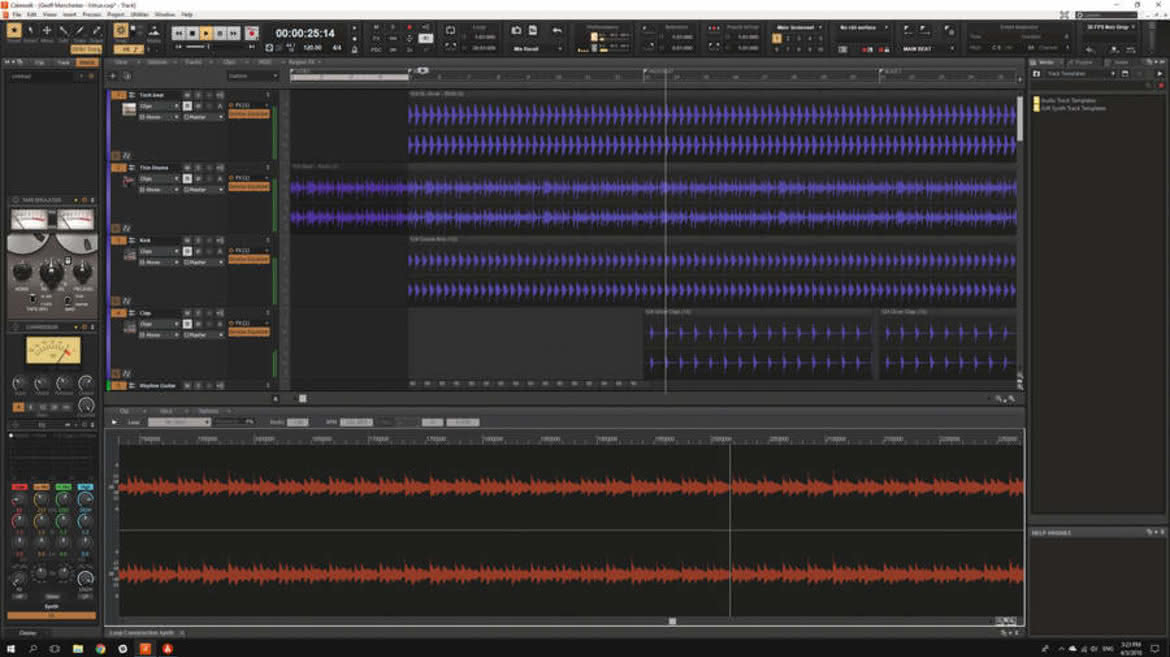Recall previous scene in Mix Recall
The width and height of the screenshot is (1170, 657).
point(557,31)
